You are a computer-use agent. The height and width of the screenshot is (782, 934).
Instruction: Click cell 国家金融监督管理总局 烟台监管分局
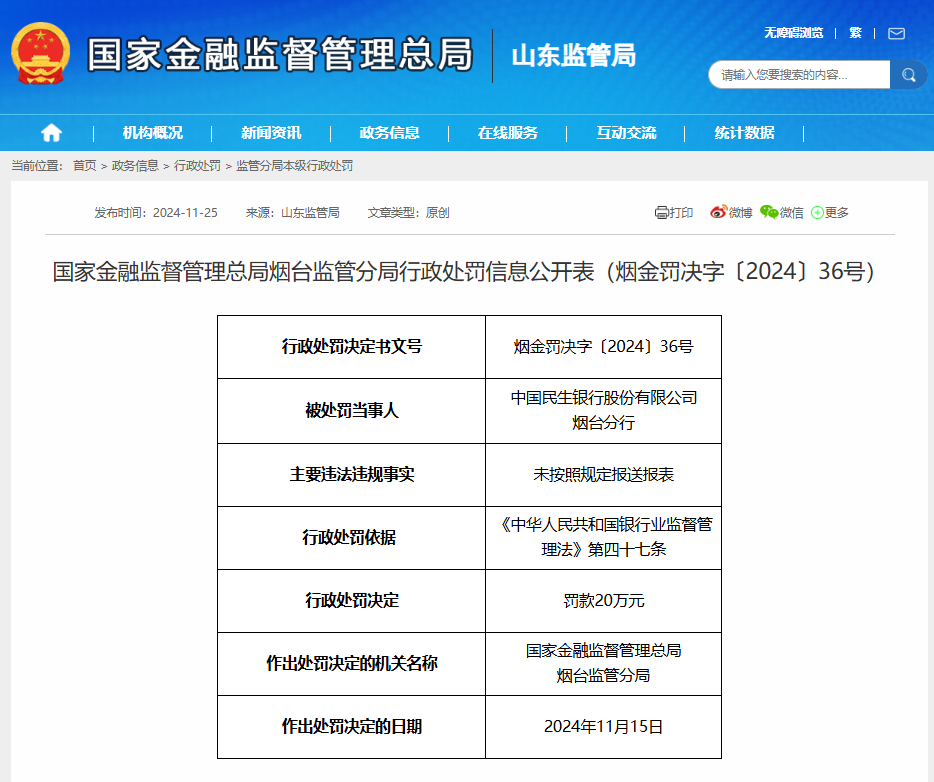point(603,663)
